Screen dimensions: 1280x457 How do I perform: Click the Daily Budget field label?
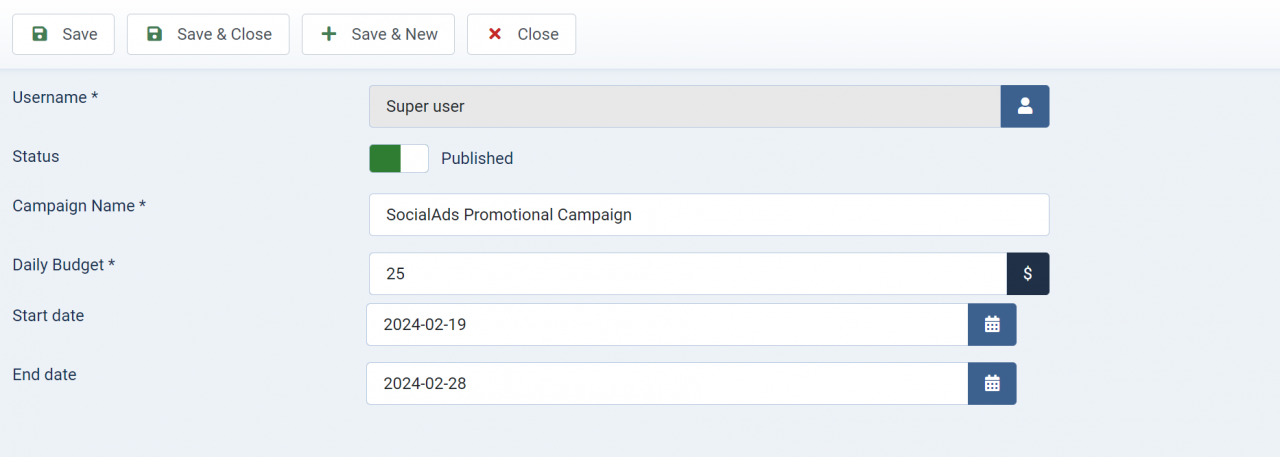64,265
